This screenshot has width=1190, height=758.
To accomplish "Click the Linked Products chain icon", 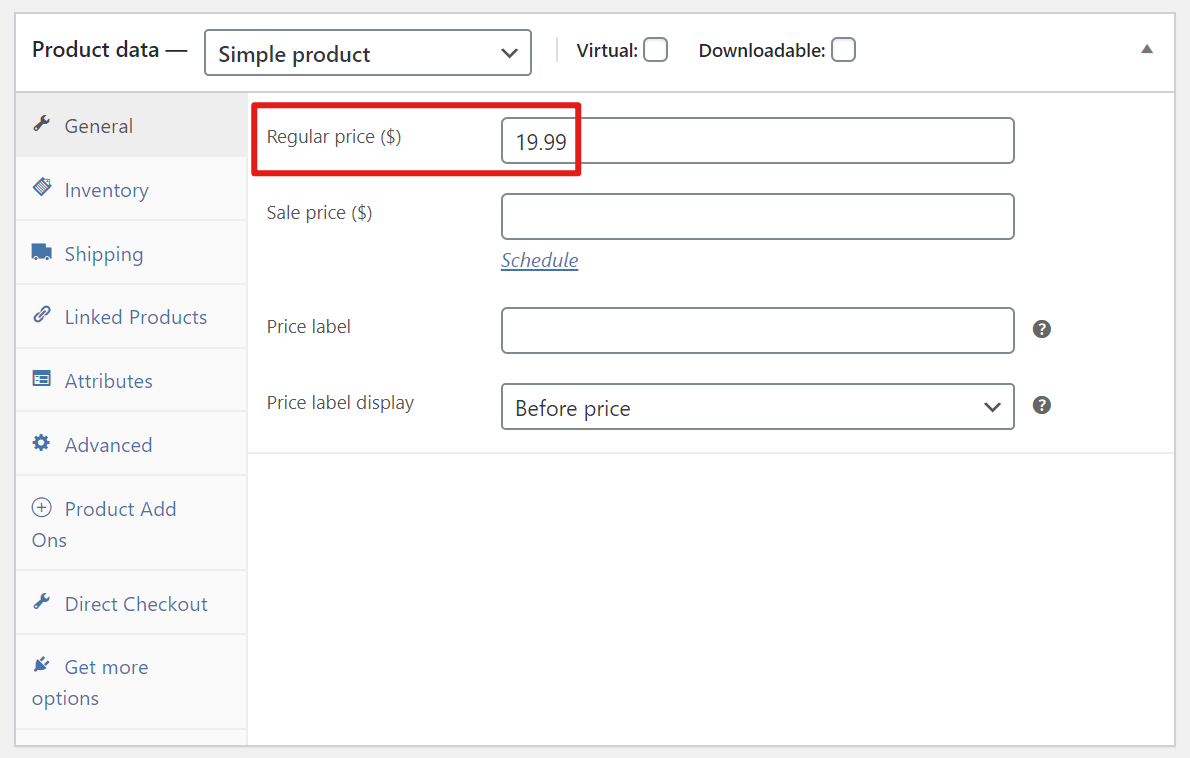I will click(x=42, y=314).
